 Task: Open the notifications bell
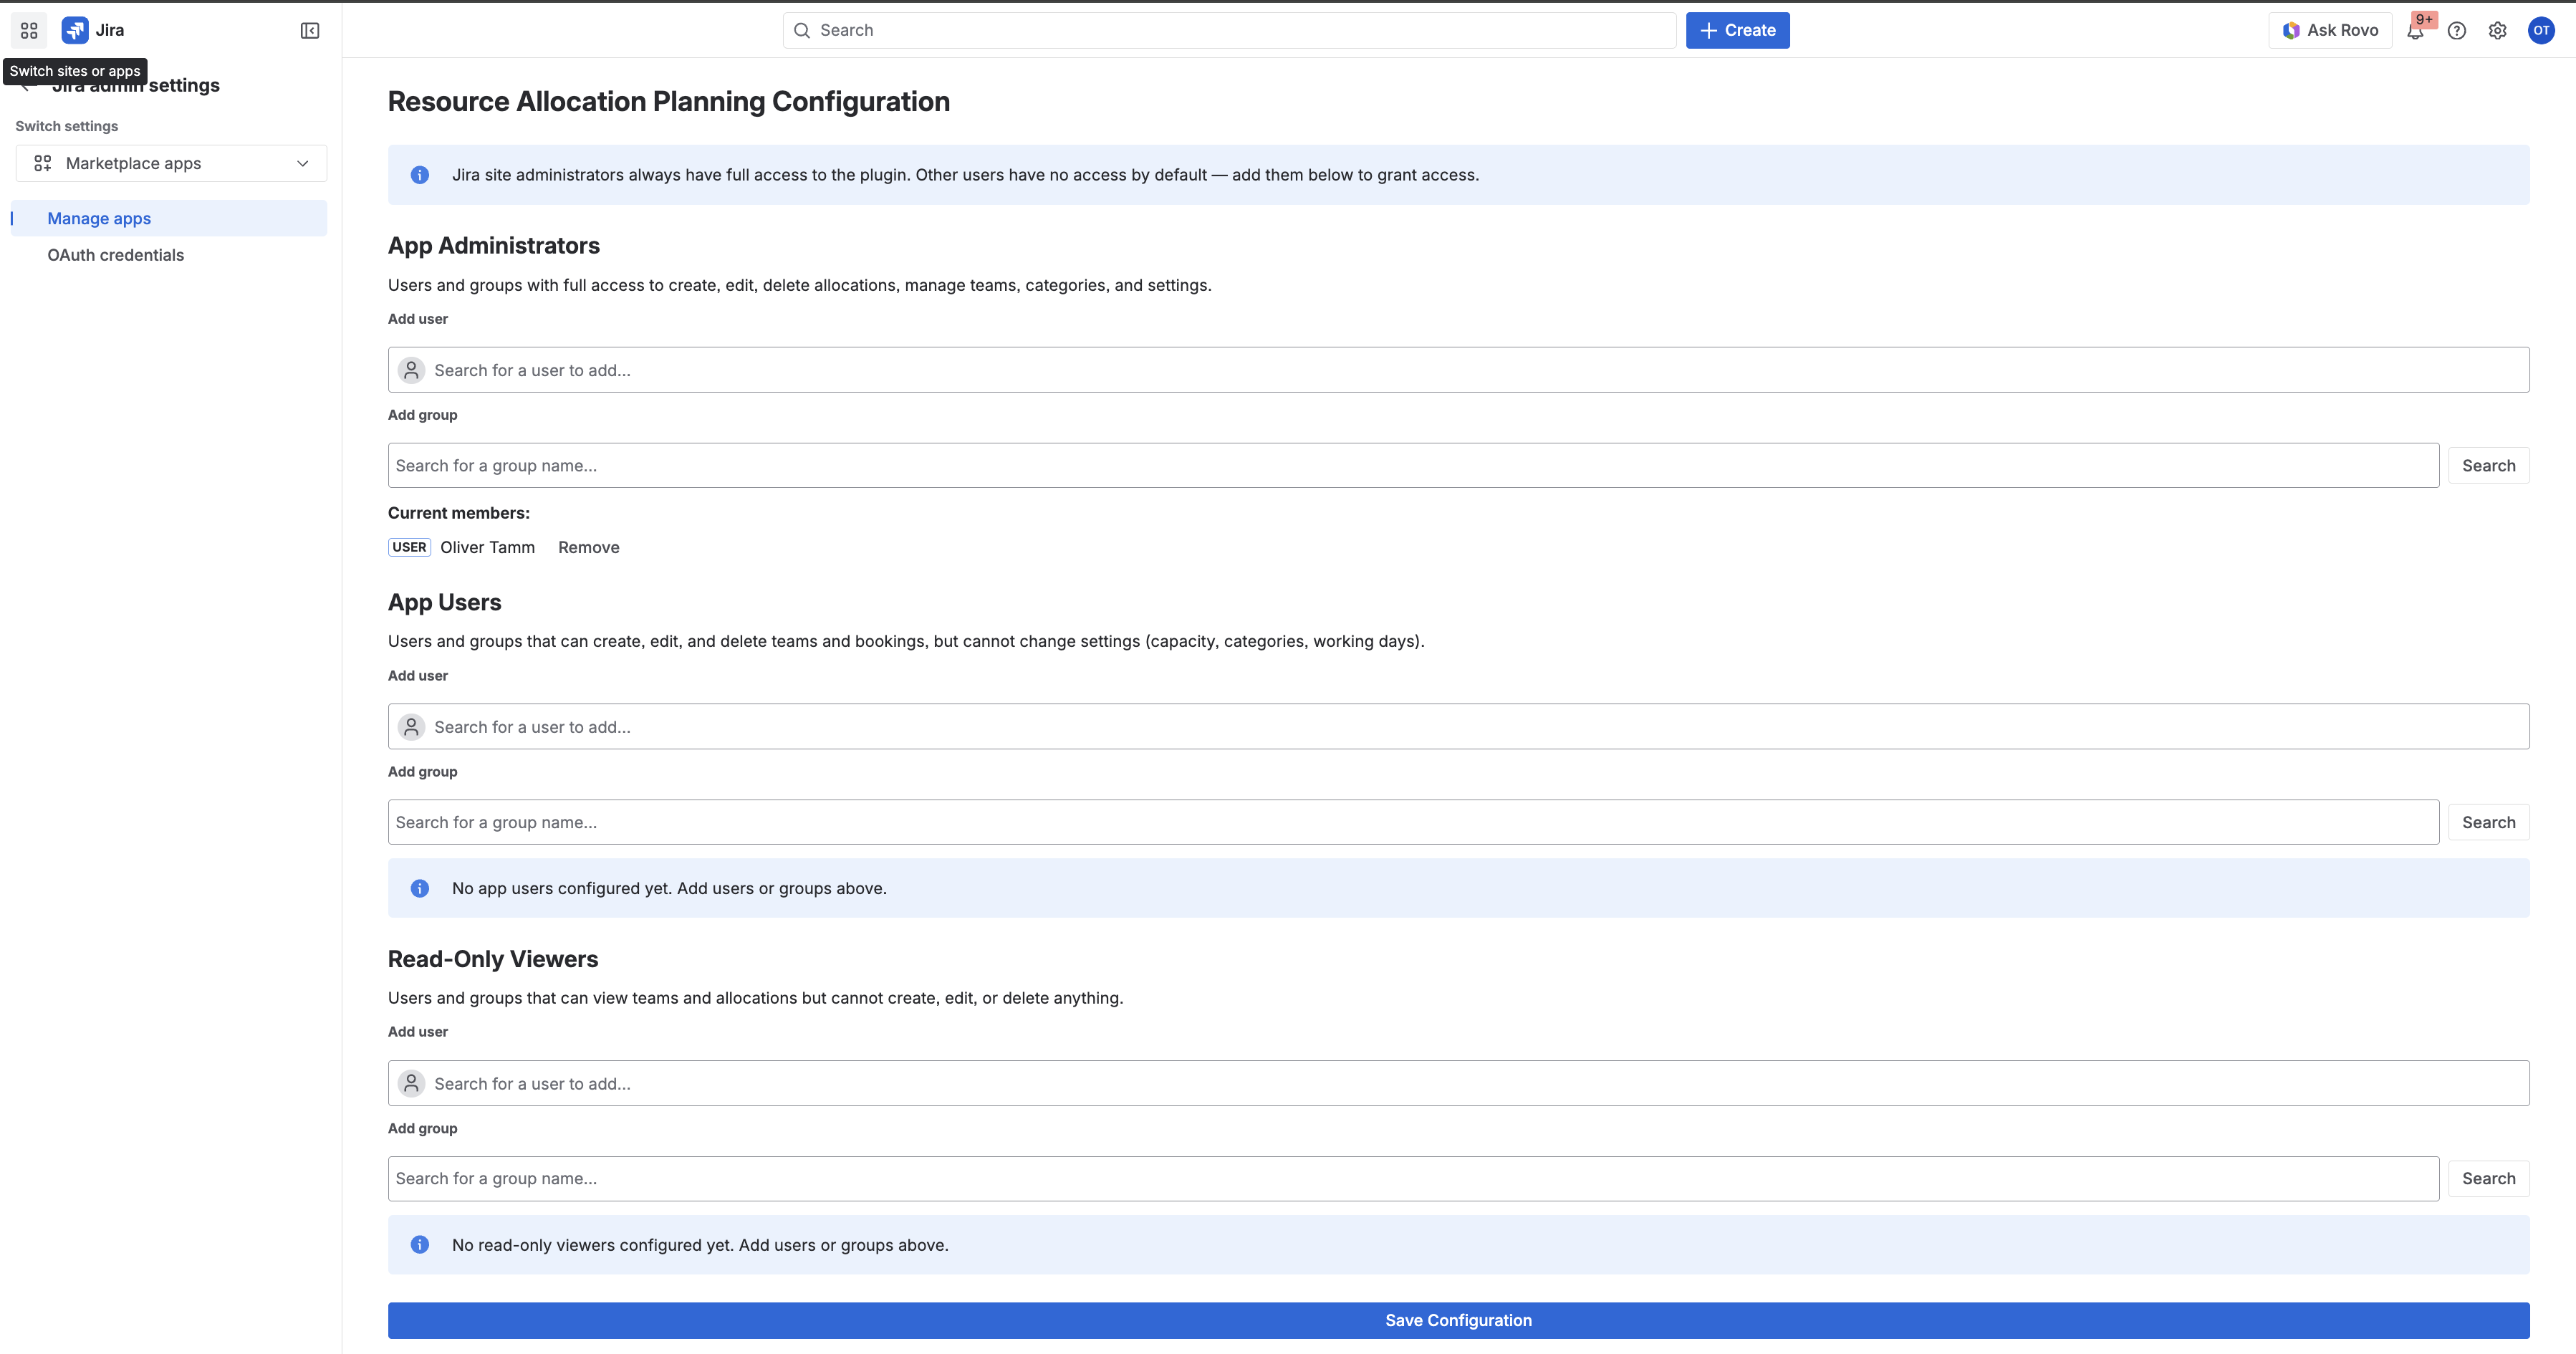[x=2416, y=30]
